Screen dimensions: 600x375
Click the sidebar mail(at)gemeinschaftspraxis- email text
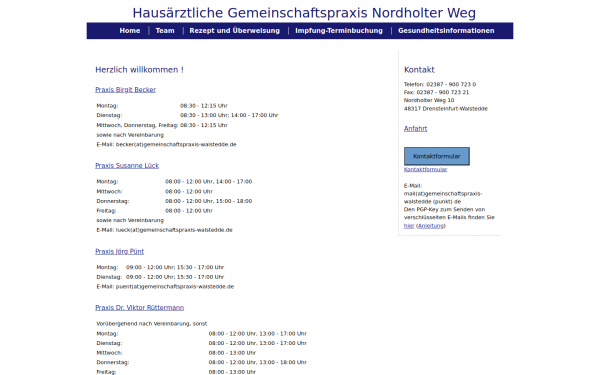(x=443, y=194)
